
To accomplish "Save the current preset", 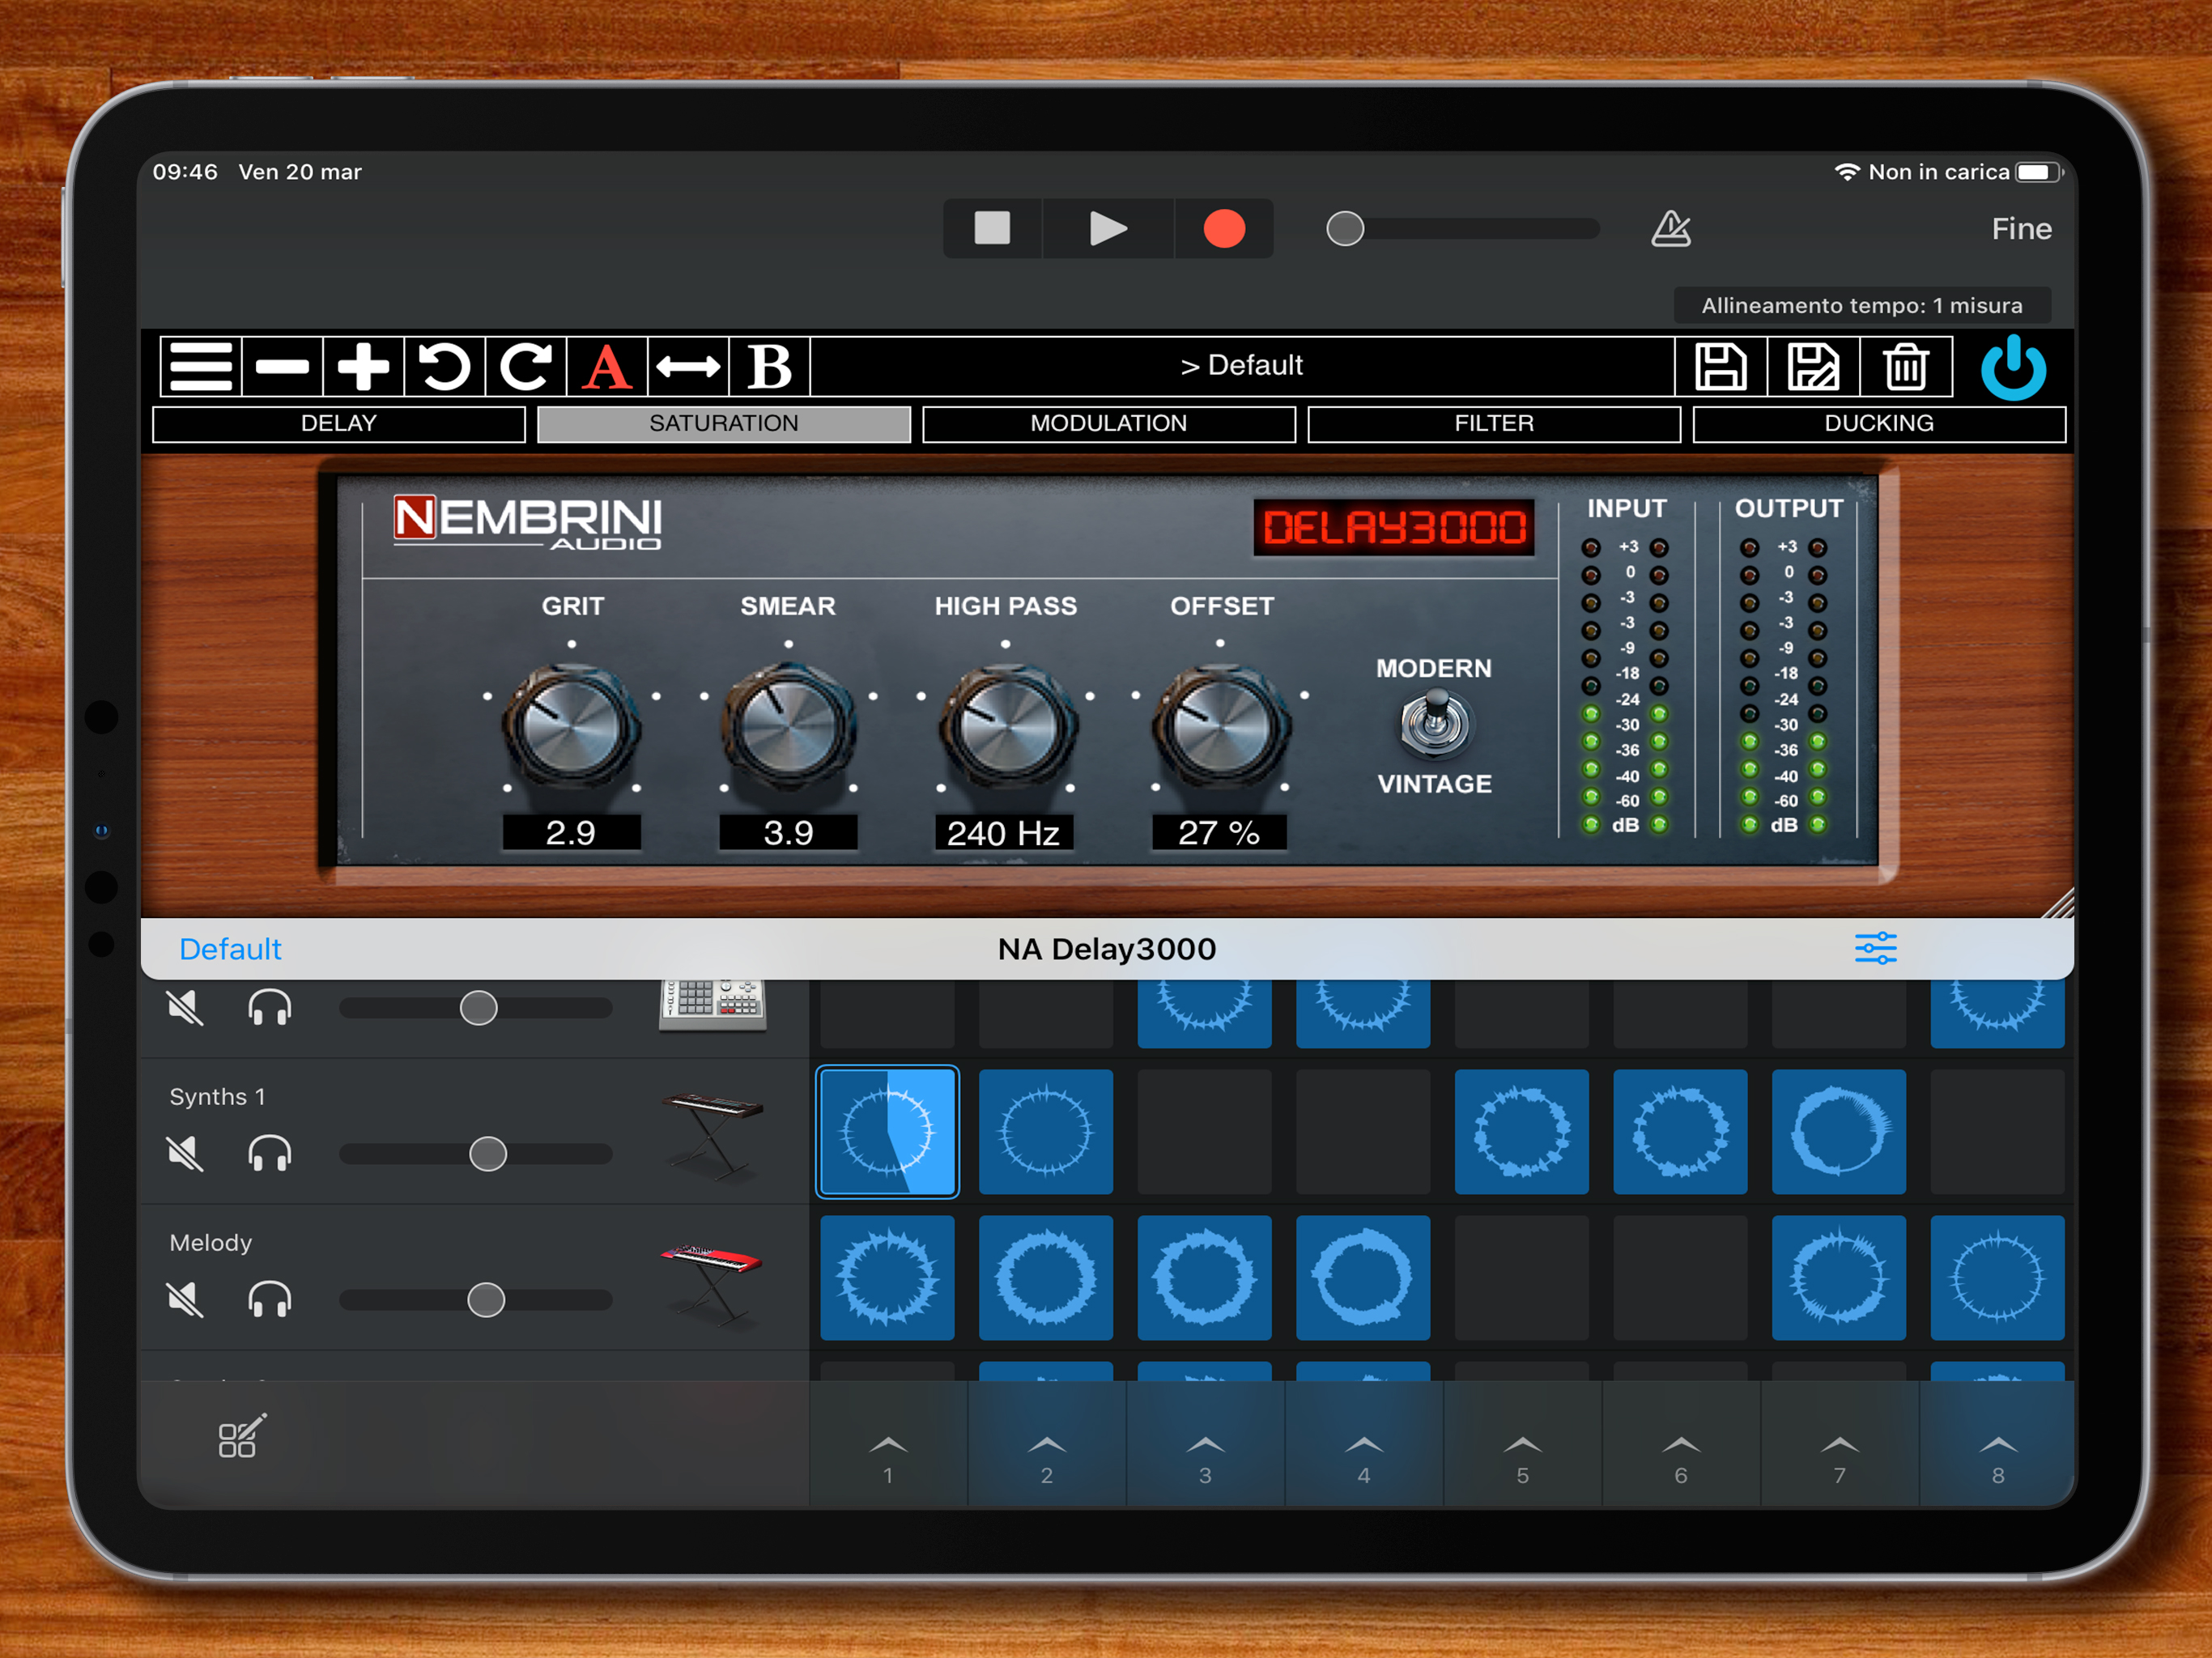I will point(1720,366).
